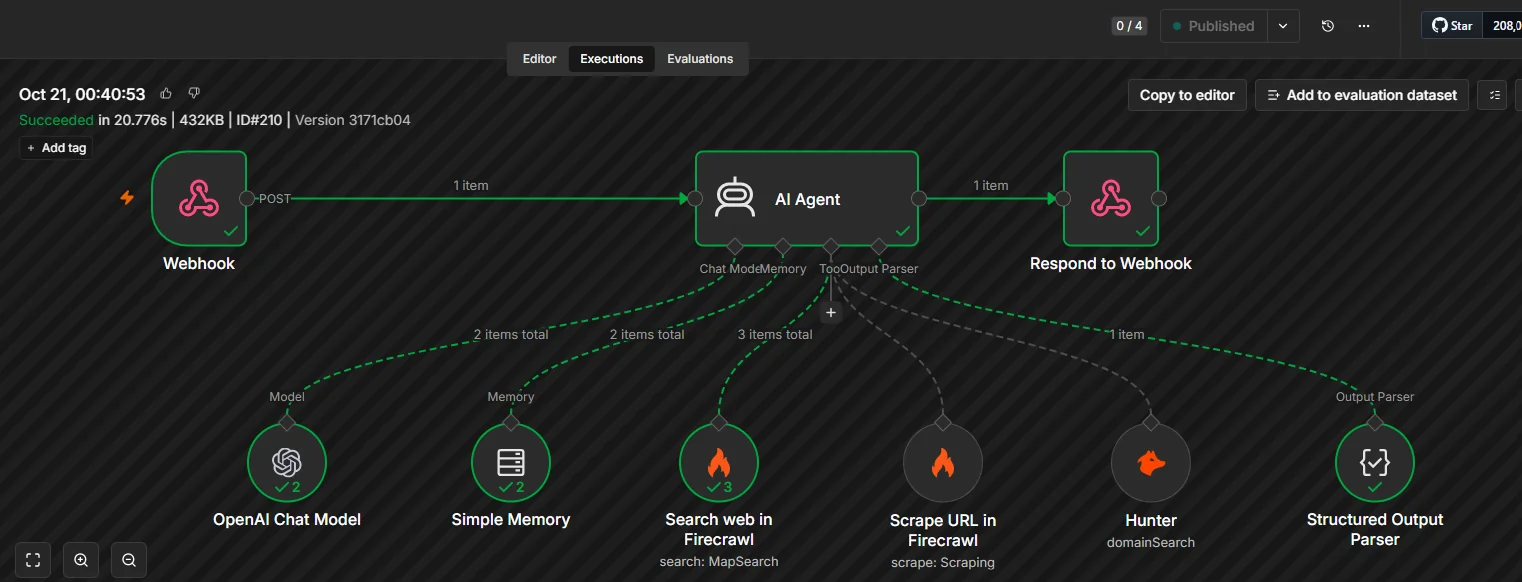The image size is (1522, 582).
Task: Click the AI Agent Output Parser connector diamond
Action: click(878, 246)
